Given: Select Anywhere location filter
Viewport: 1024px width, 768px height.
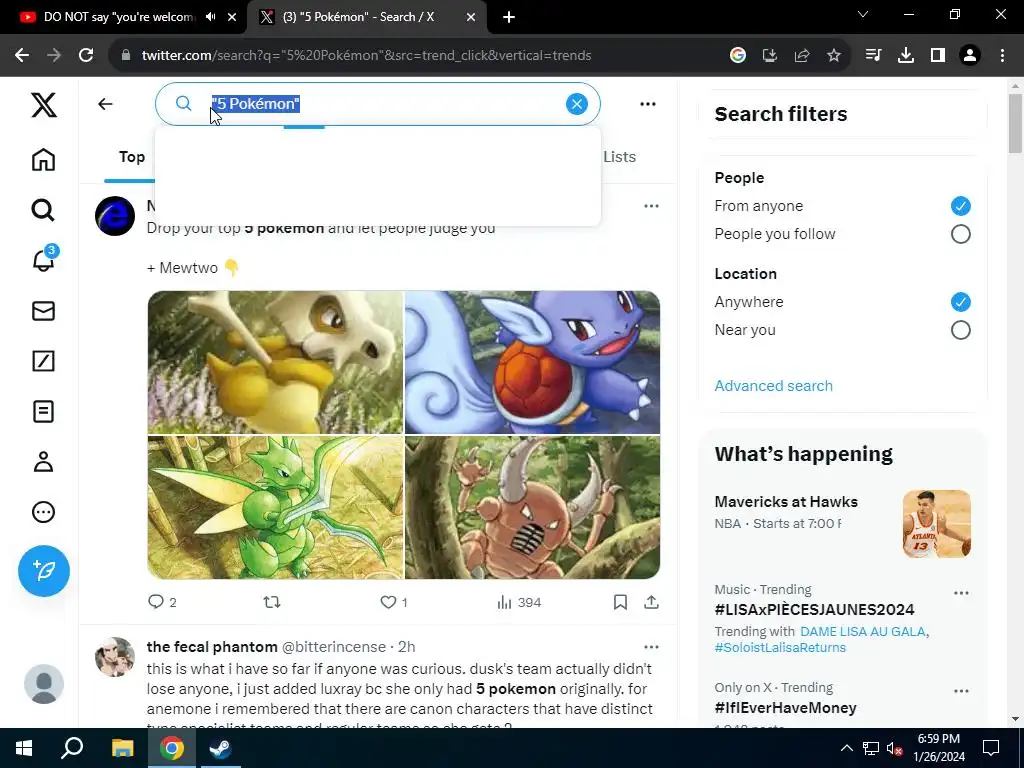Looking at the screenshot, I should tap(960, 302).
